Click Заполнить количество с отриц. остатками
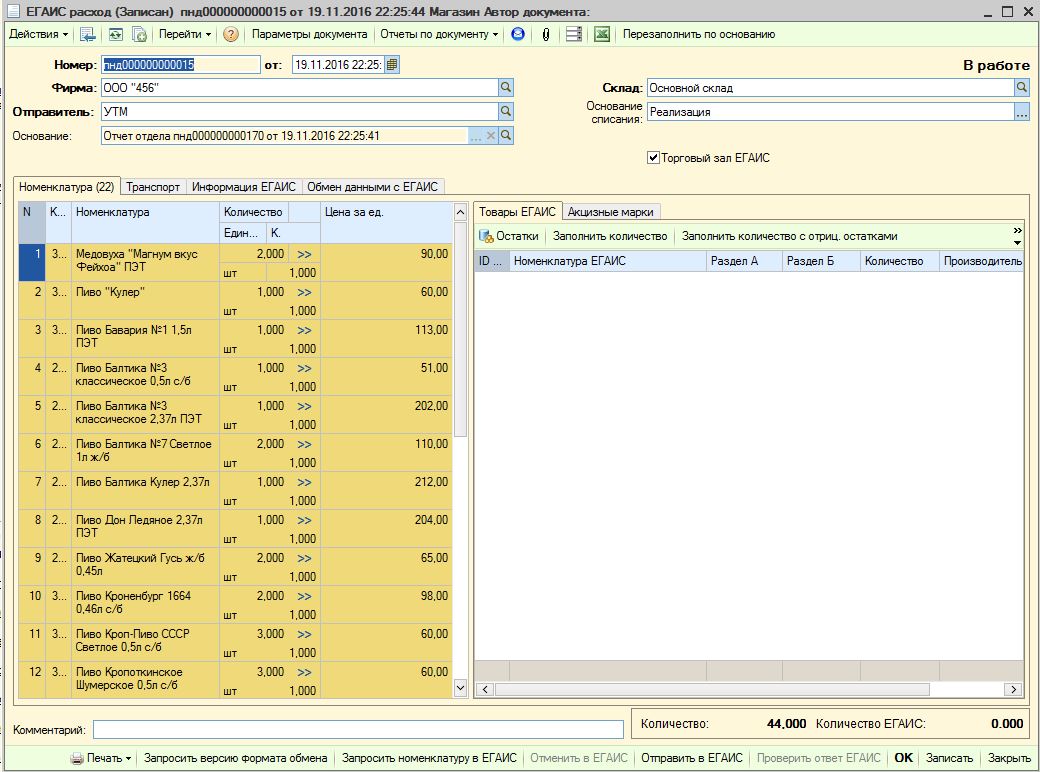The width and height of the screenshot is (1040, 772). point(789,236)
